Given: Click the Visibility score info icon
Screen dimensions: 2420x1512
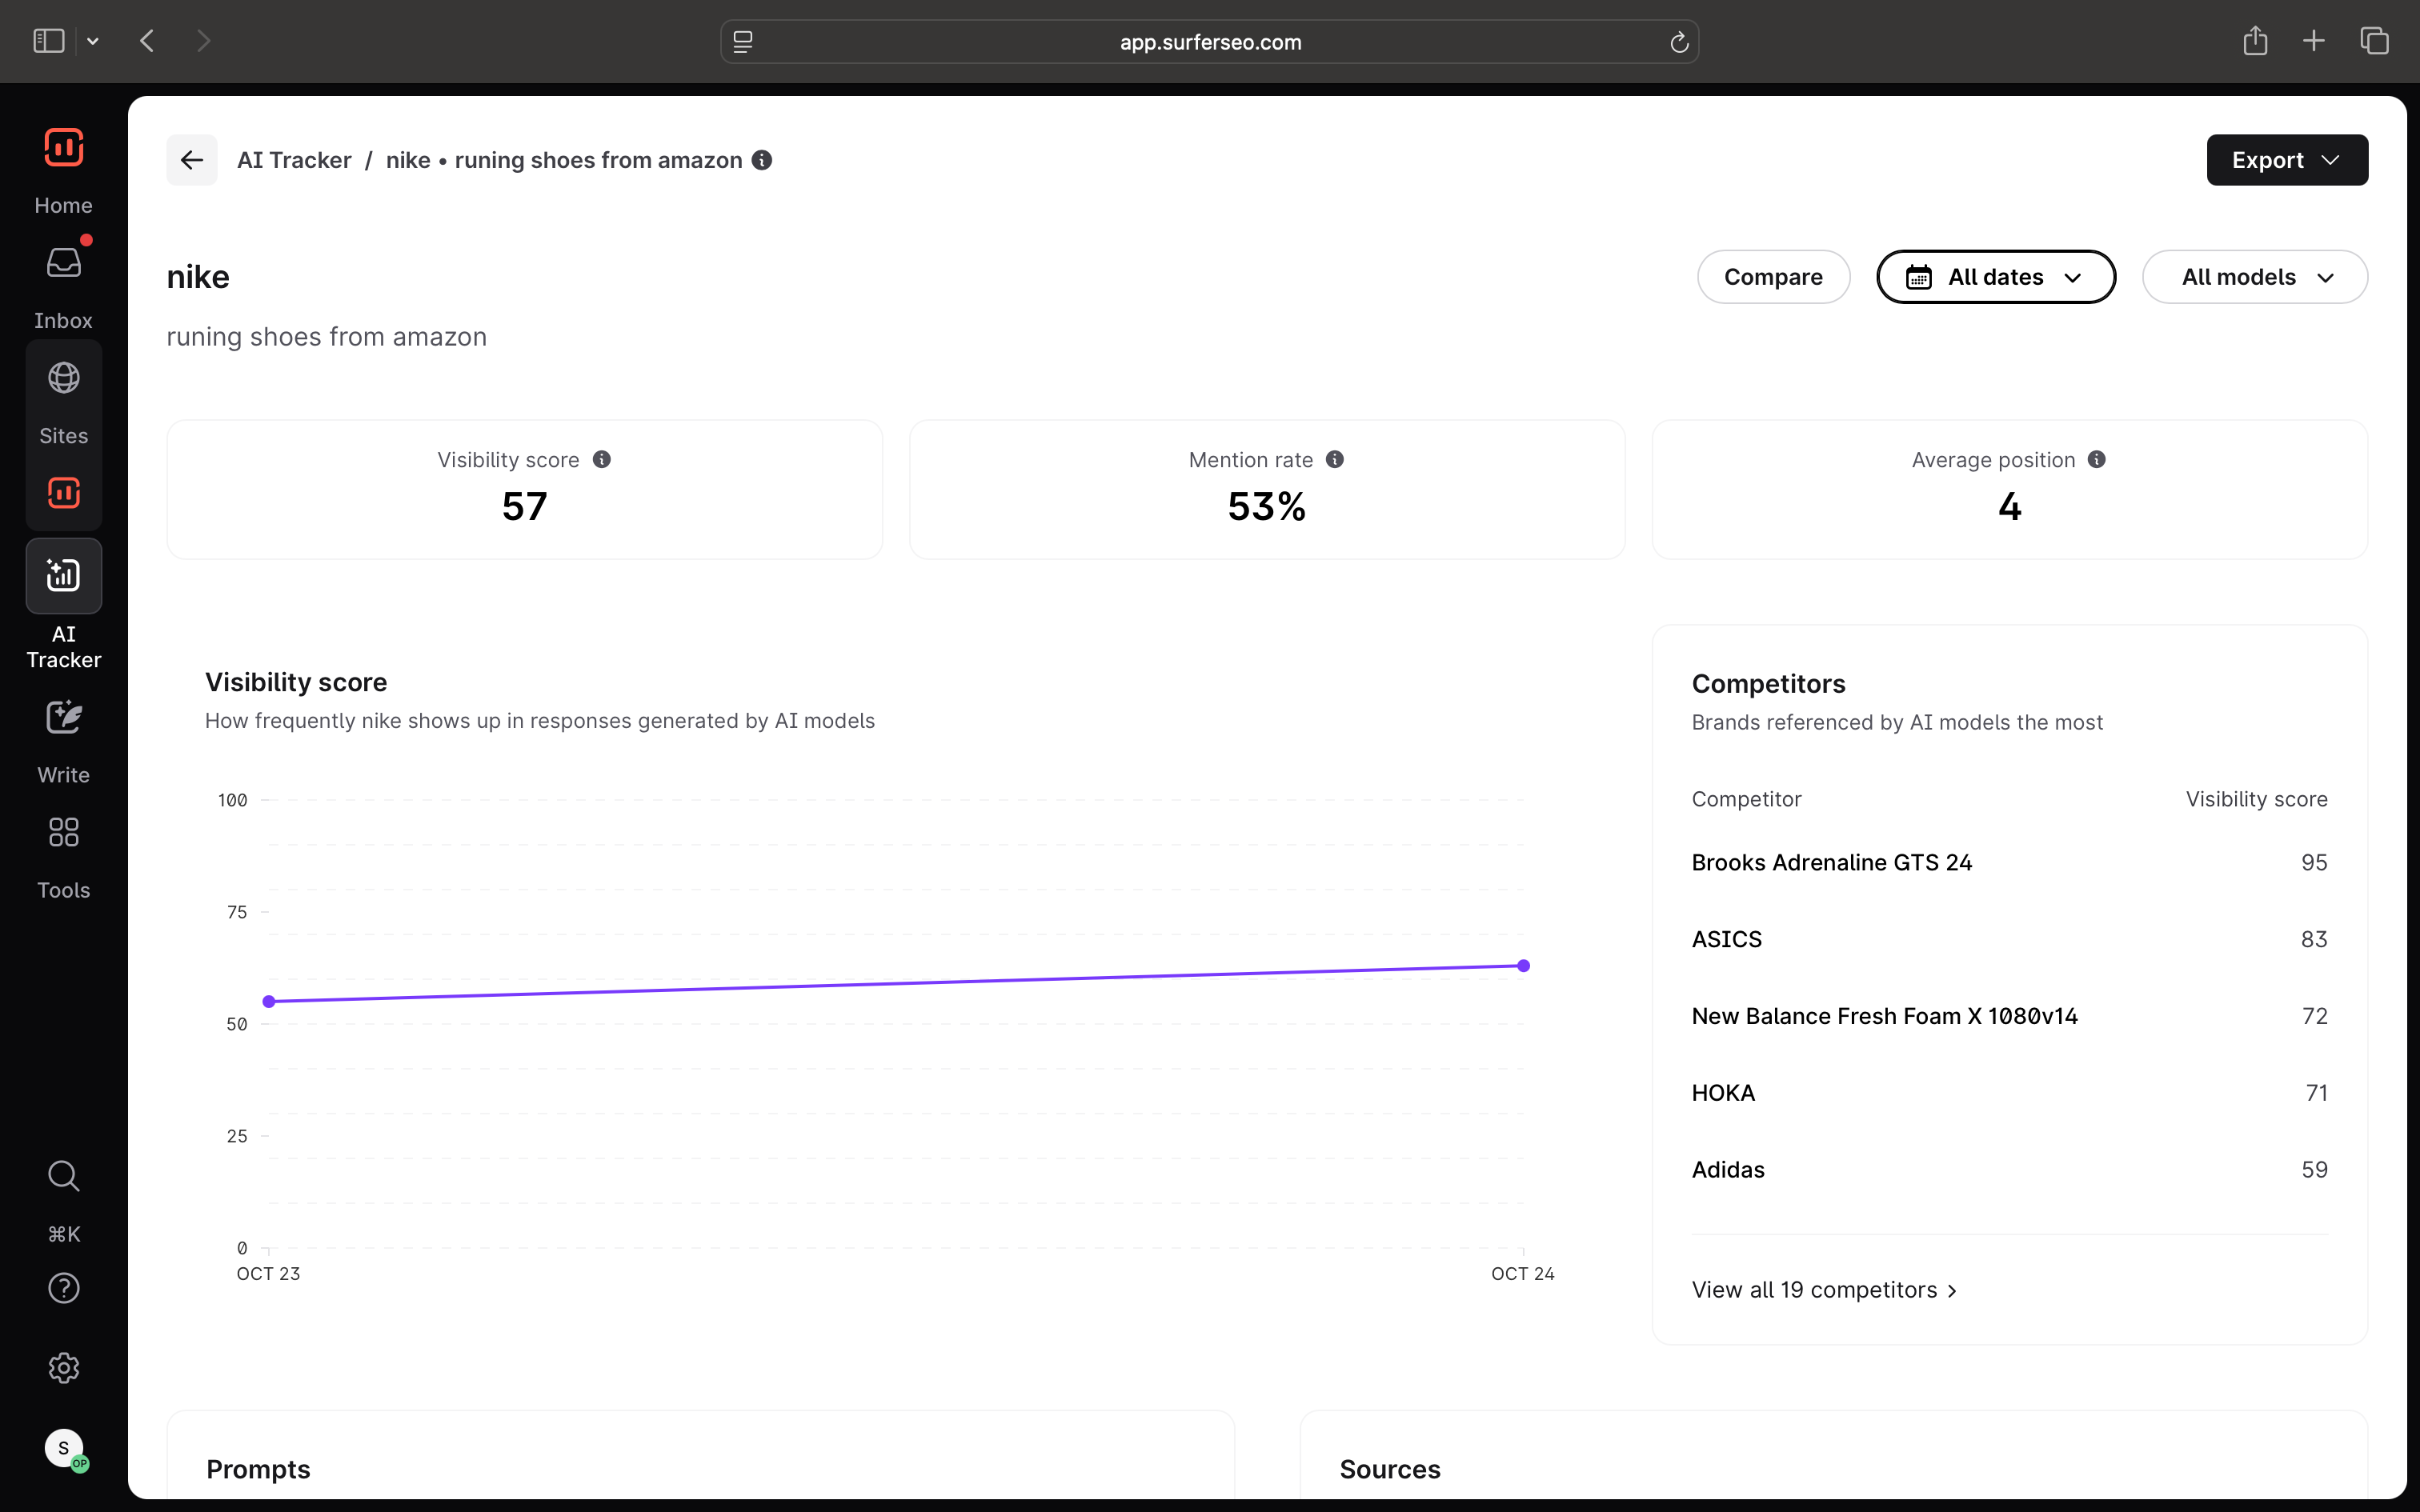Looking at the screenshot, I should pyautogui.click(x=602, y=459).
